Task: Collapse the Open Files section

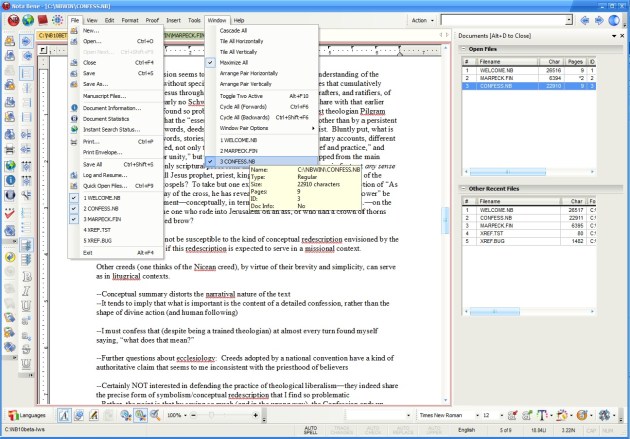Action: [x=463, y=49]
